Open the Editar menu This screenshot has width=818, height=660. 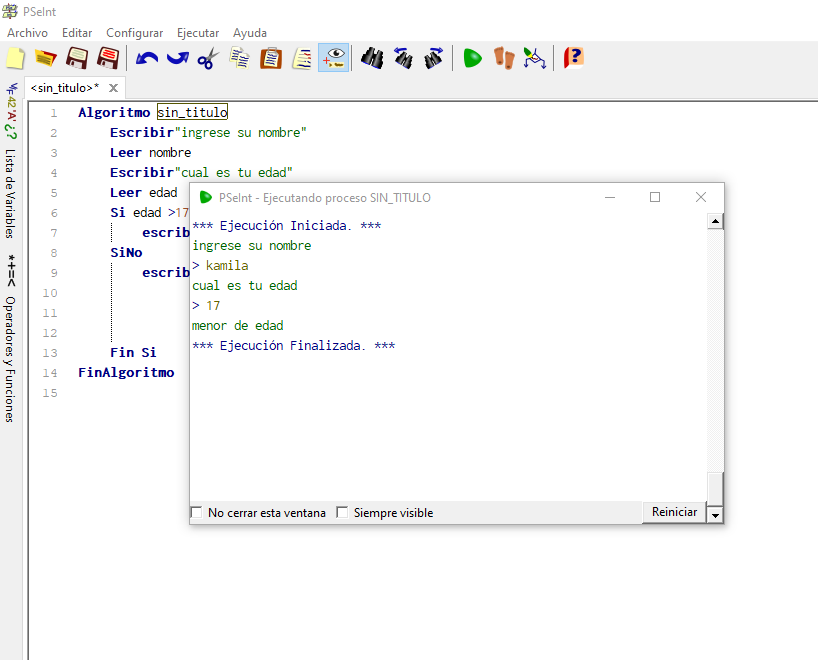pyautogui.click(x=77, y=33)
